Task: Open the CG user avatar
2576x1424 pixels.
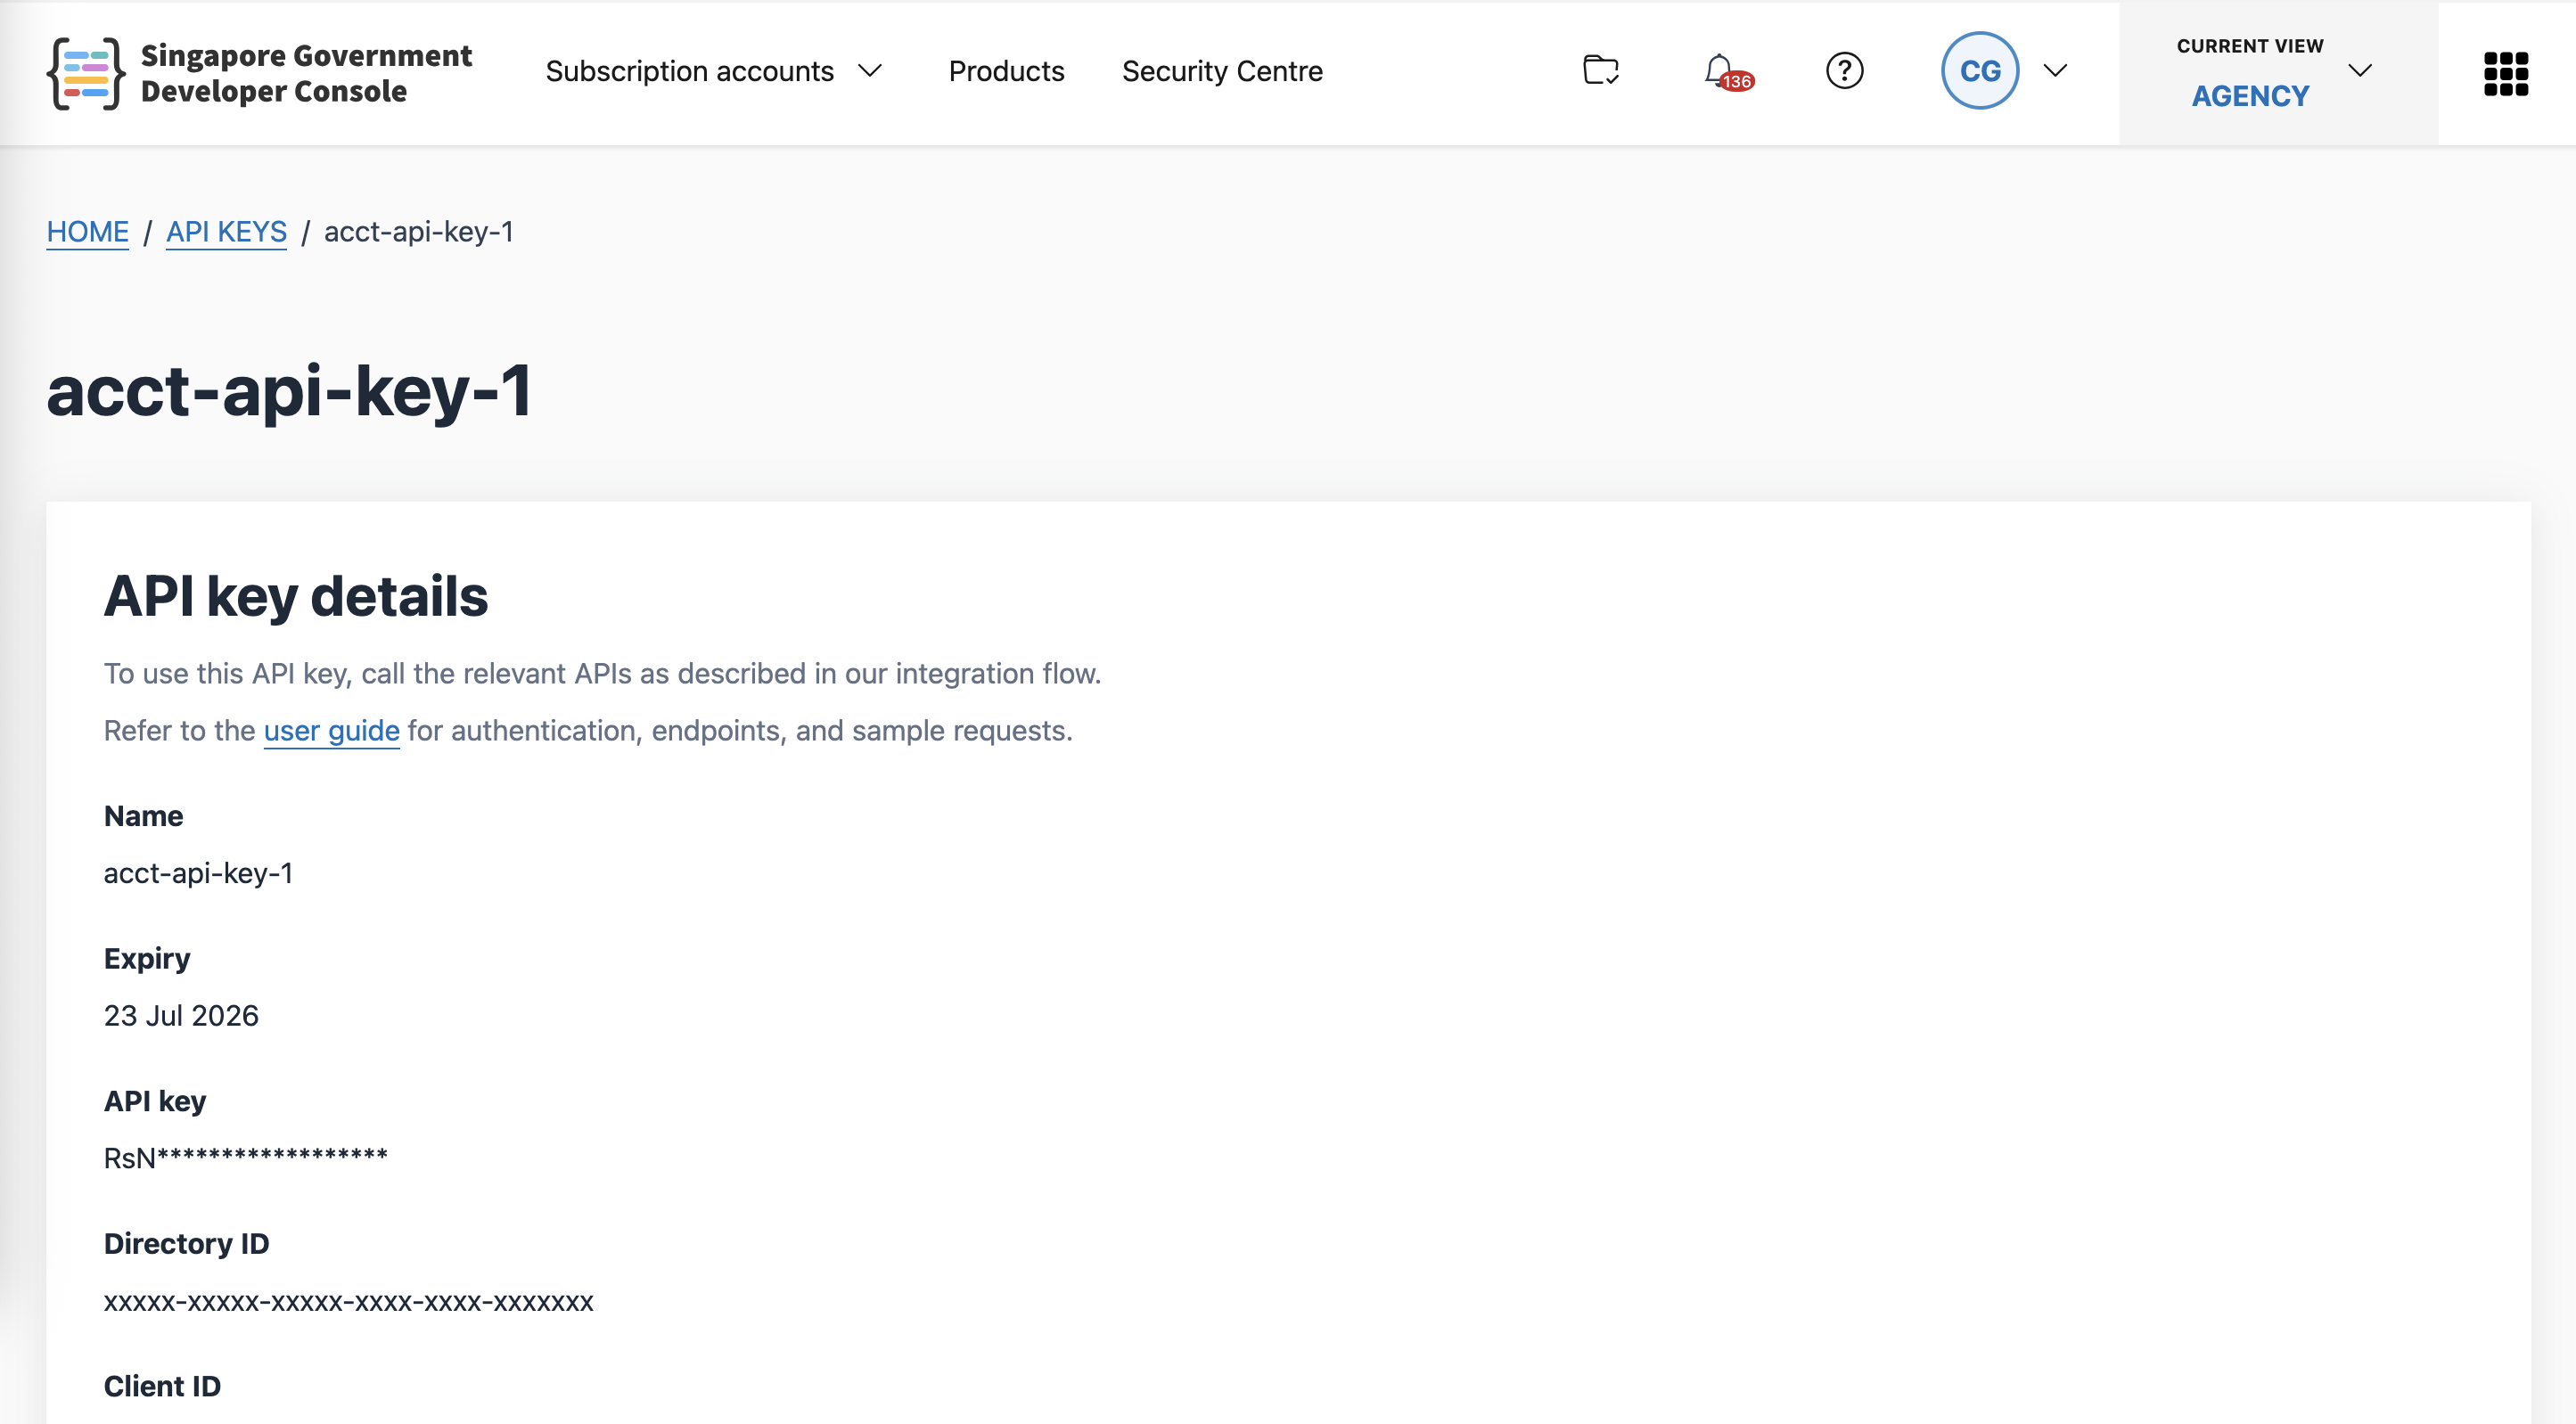Action: click(x=1980, y=71)
